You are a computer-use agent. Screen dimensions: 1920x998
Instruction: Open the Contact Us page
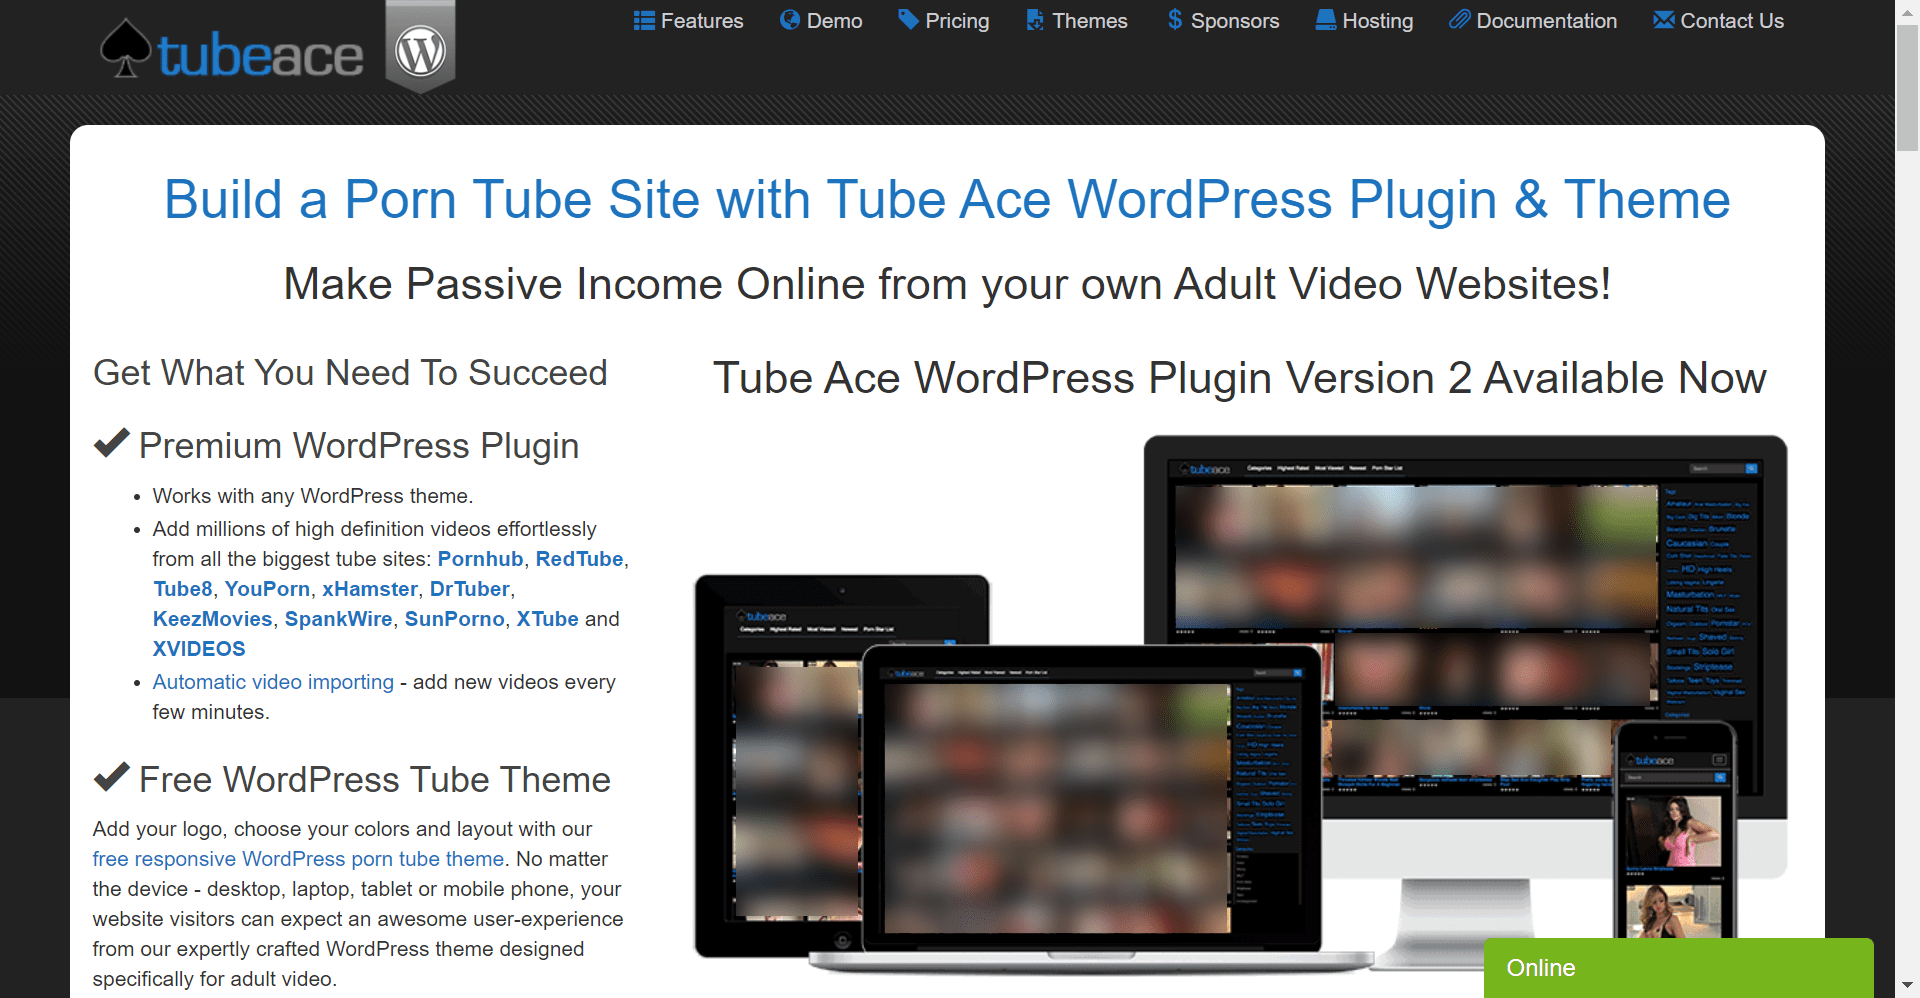pyautogui.click(x=1719, y=21)
